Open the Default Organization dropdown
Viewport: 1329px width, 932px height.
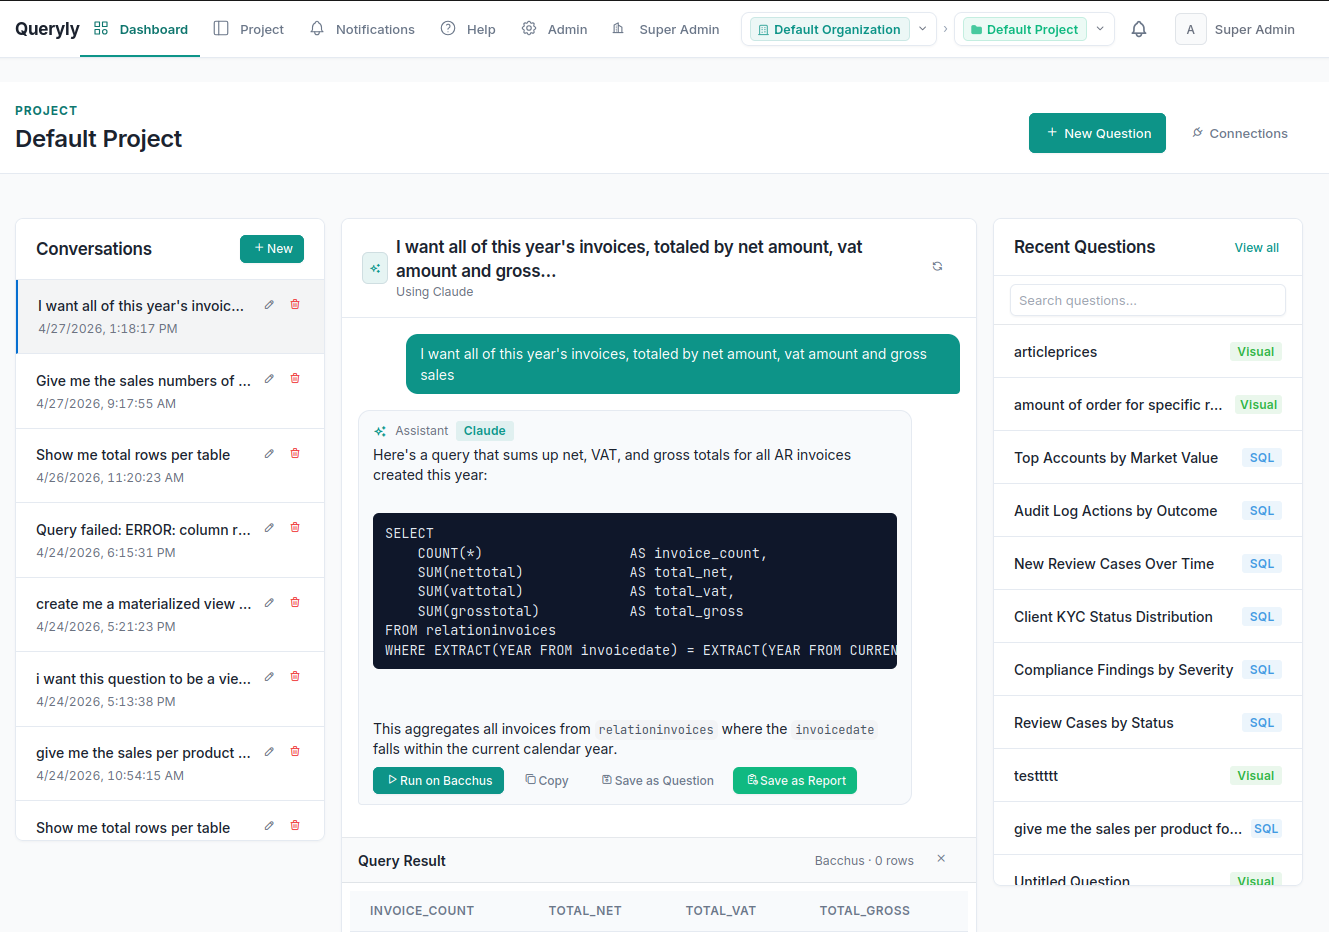click(838, 30)
